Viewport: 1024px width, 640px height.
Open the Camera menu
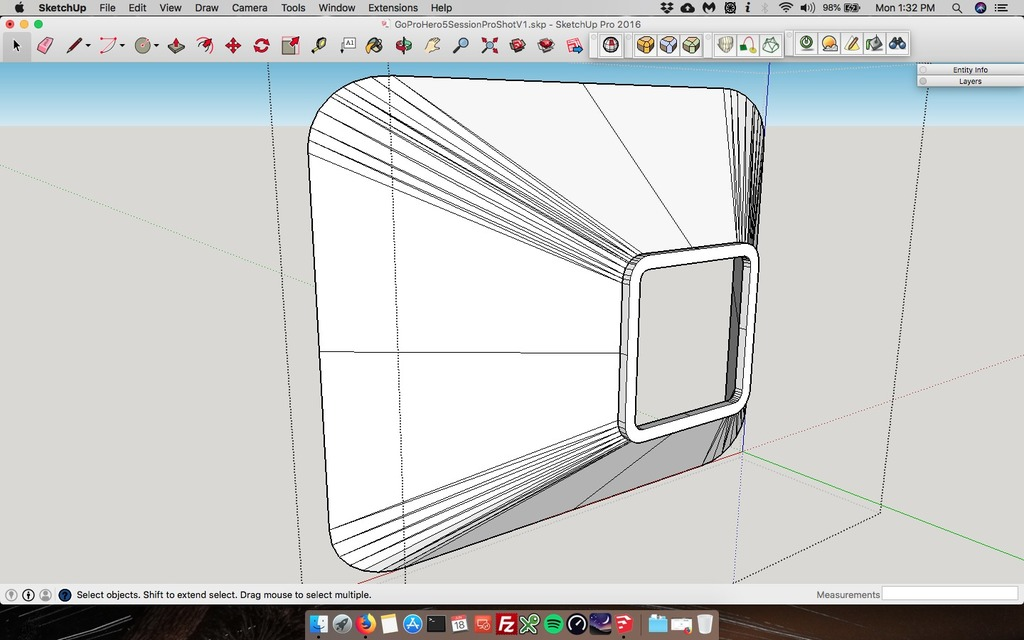point(249,7)
